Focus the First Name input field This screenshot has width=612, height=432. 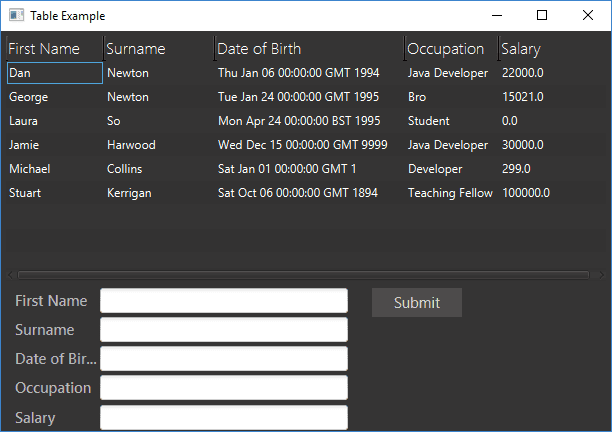tap(223, 301)
